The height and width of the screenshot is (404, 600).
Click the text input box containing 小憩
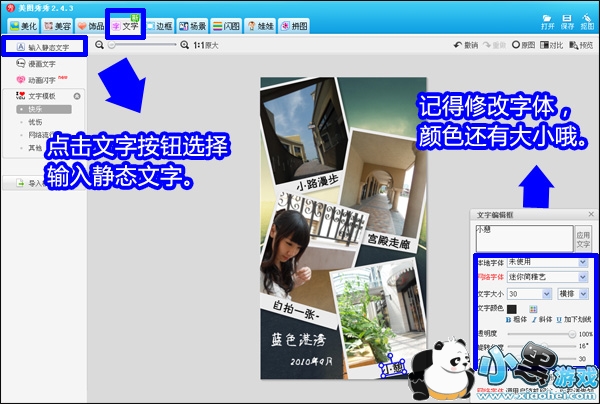pos(524,238)
